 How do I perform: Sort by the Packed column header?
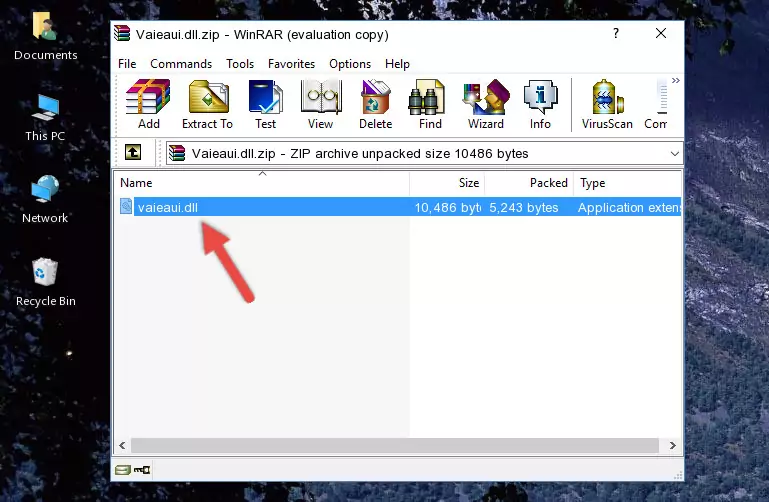pos(529,183)
